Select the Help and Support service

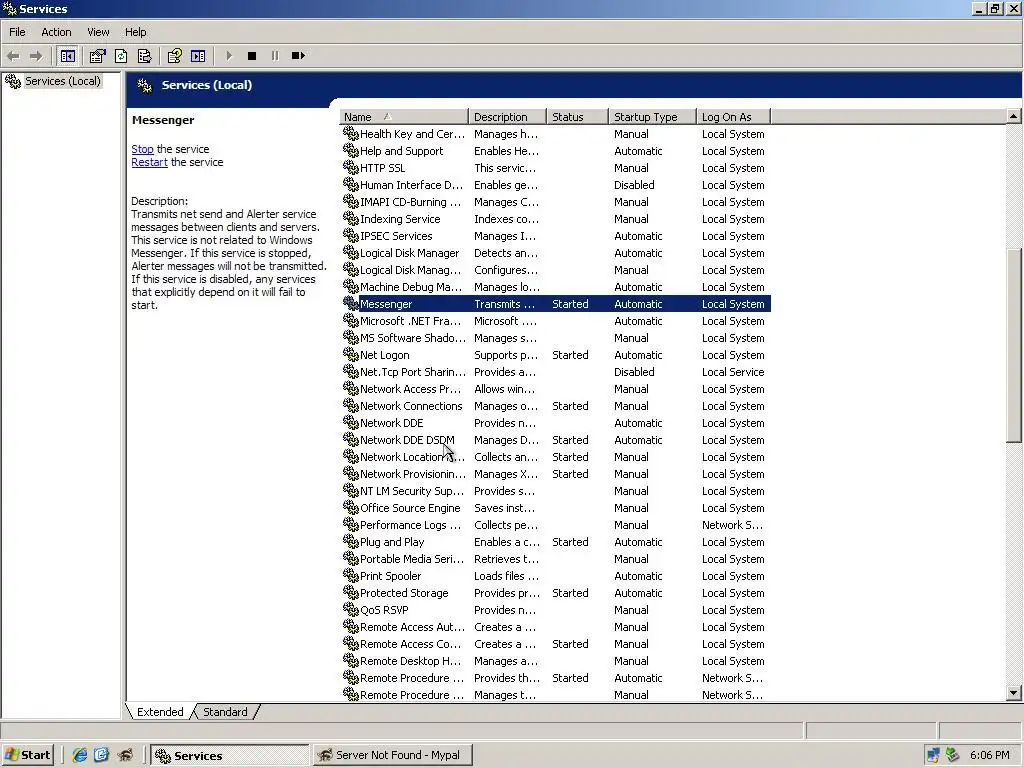[555, 151]
